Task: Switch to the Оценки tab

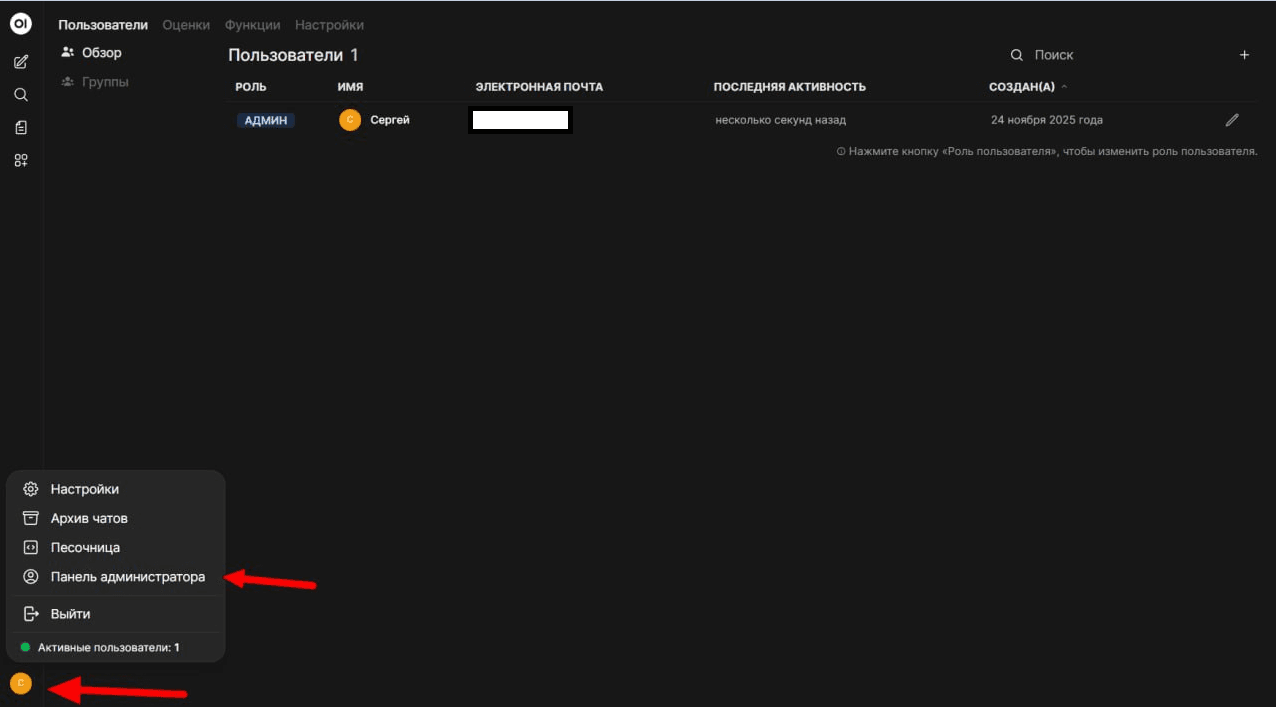Action: tap(186, 24)
